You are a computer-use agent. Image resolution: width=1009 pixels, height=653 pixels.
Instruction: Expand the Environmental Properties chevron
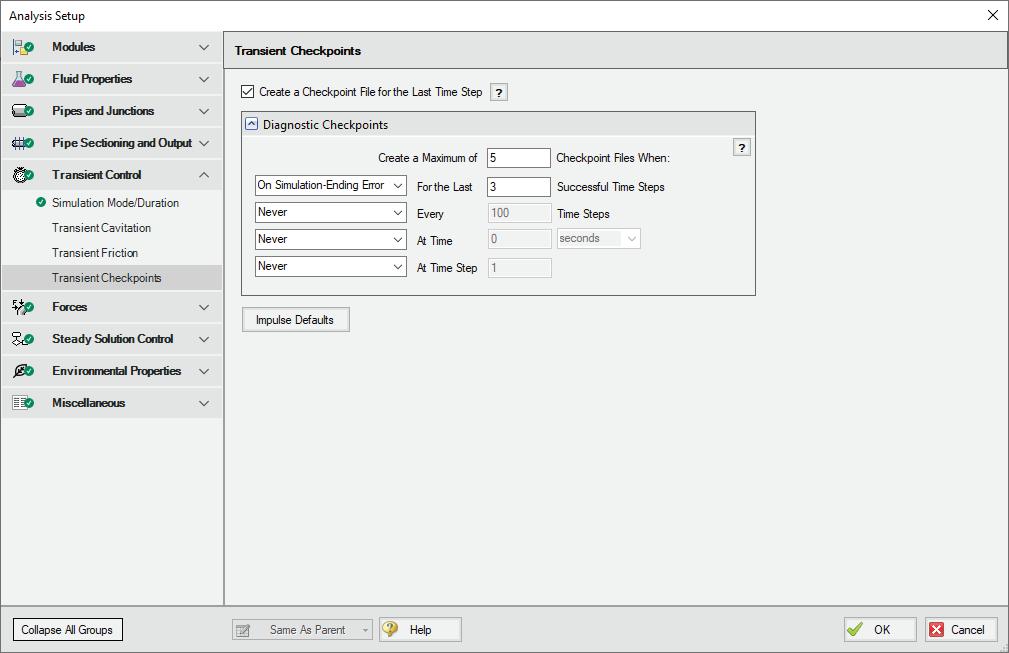tap(204, 371)
